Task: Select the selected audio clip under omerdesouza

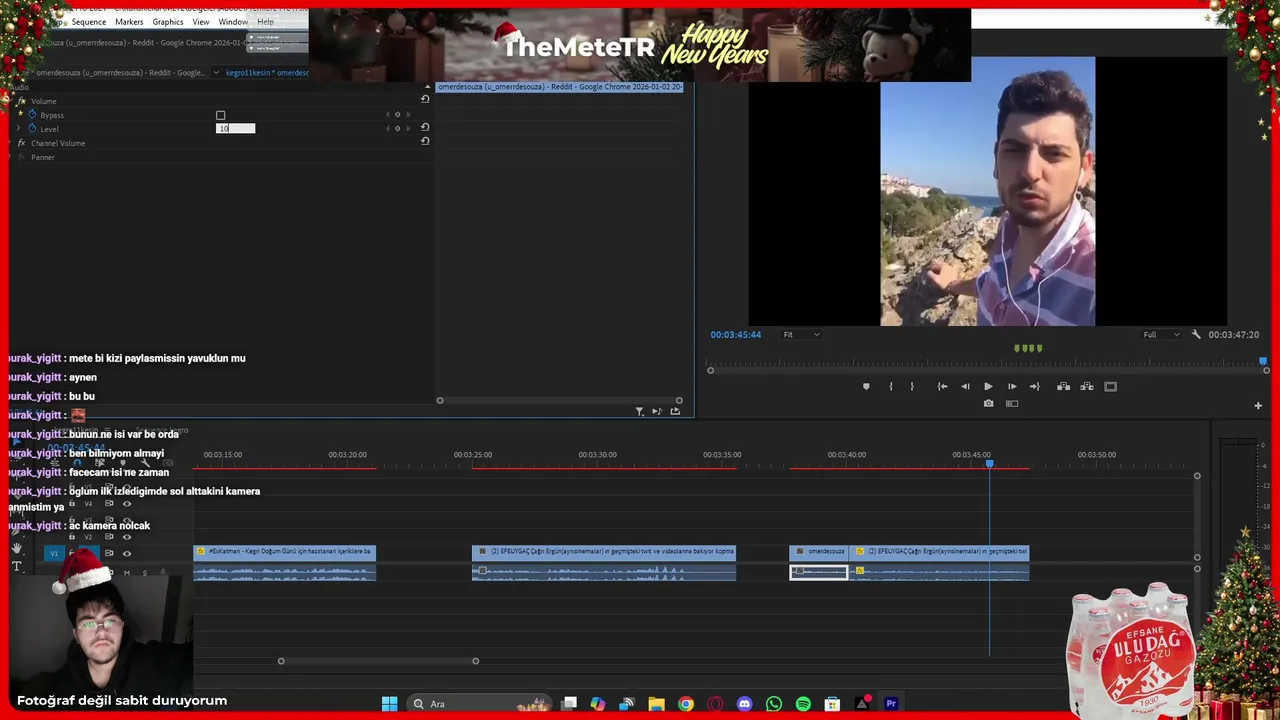Action: tap(819, 572)
